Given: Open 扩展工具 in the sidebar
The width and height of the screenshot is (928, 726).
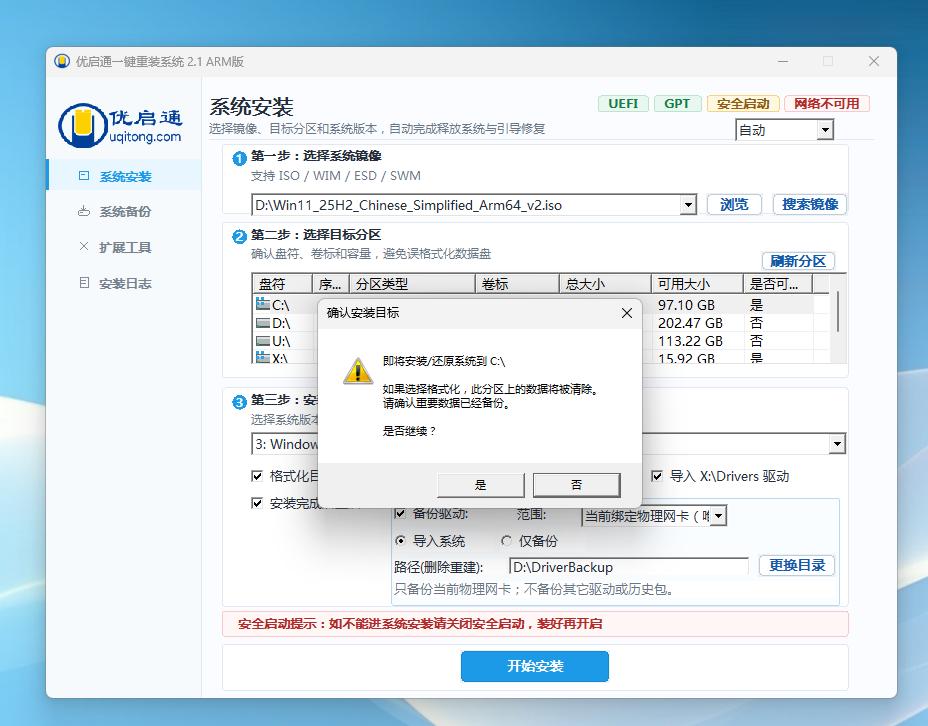Looking at the screenshot, I should pos(125,247).
